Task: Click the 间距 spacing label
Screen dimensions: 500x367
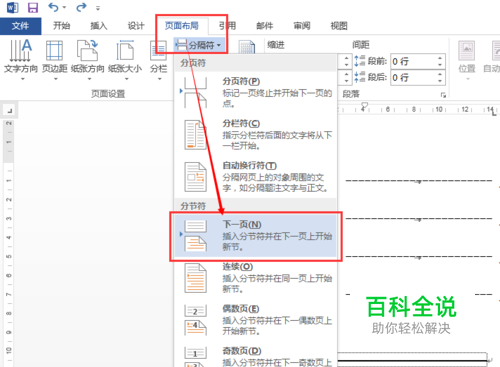Action: (361, 45)
